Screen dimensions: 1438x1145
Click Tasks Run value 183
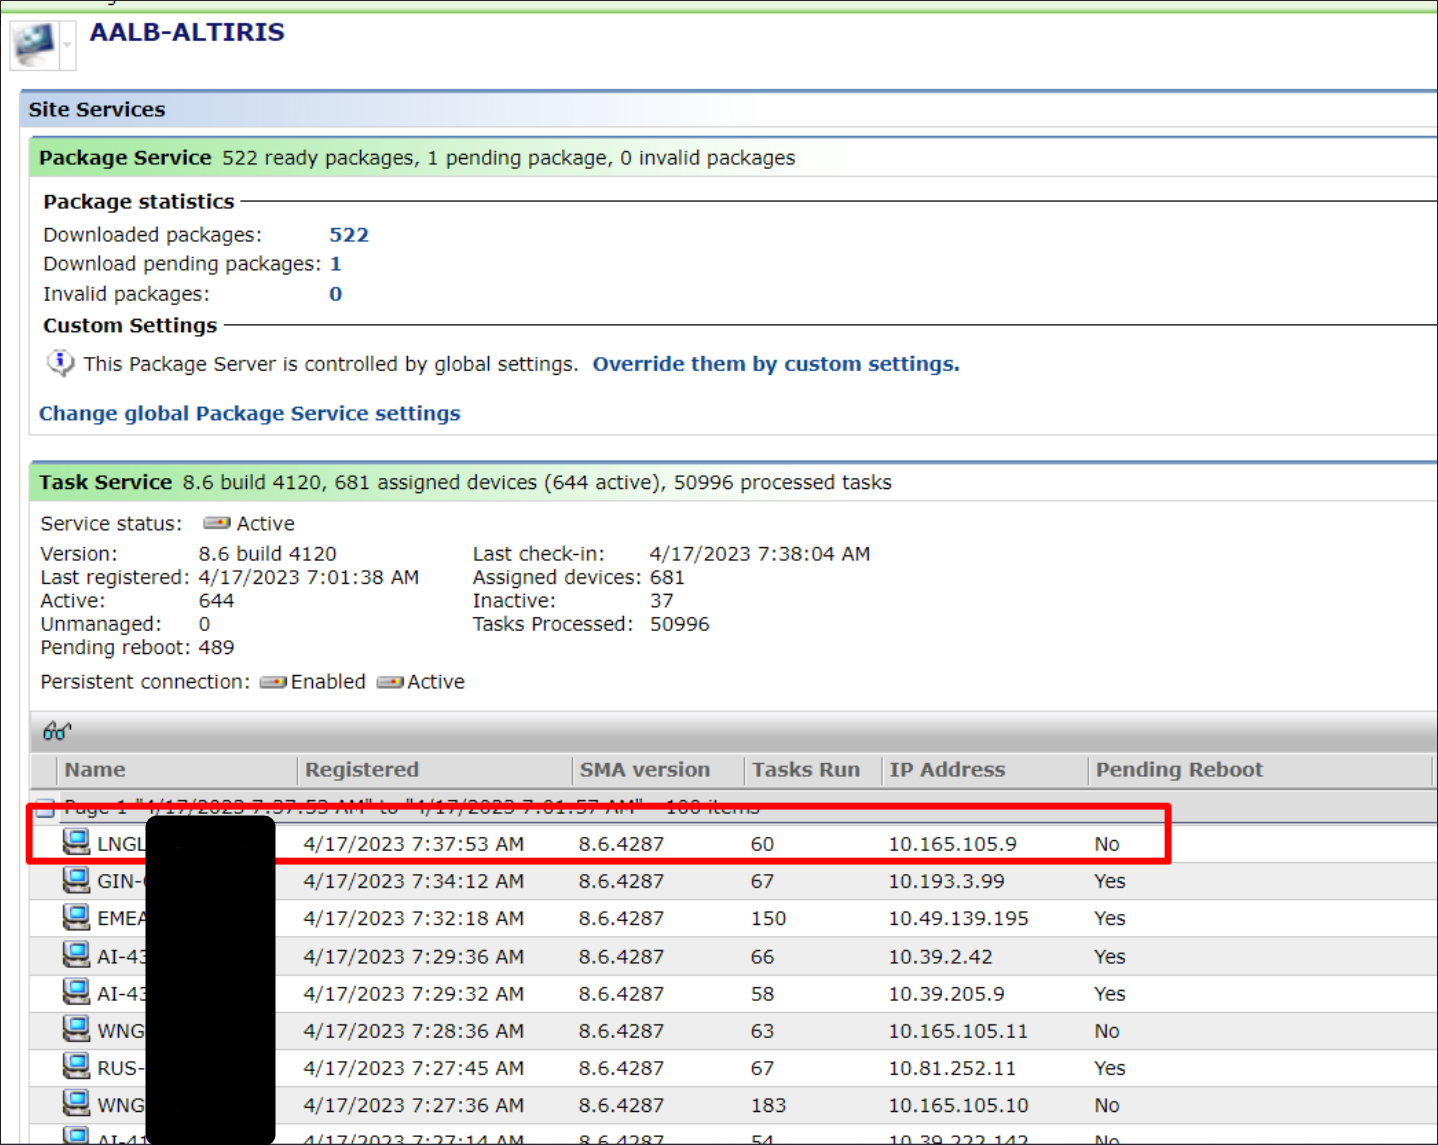coord(769,1105)
